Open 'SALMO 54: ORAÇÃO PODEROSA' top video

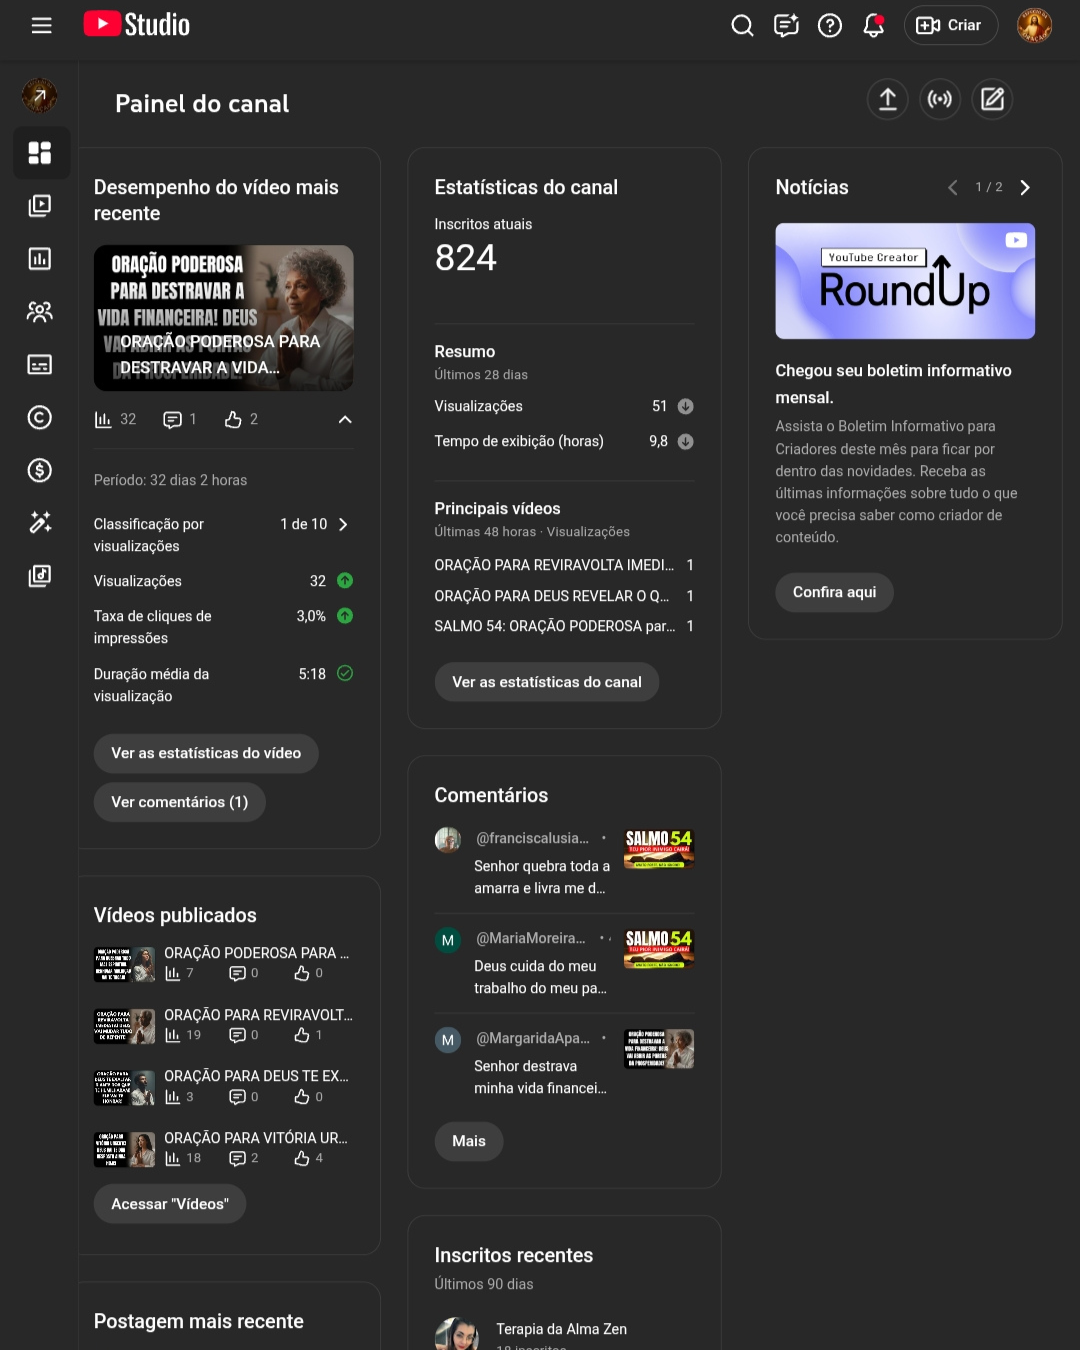[555, 626]
